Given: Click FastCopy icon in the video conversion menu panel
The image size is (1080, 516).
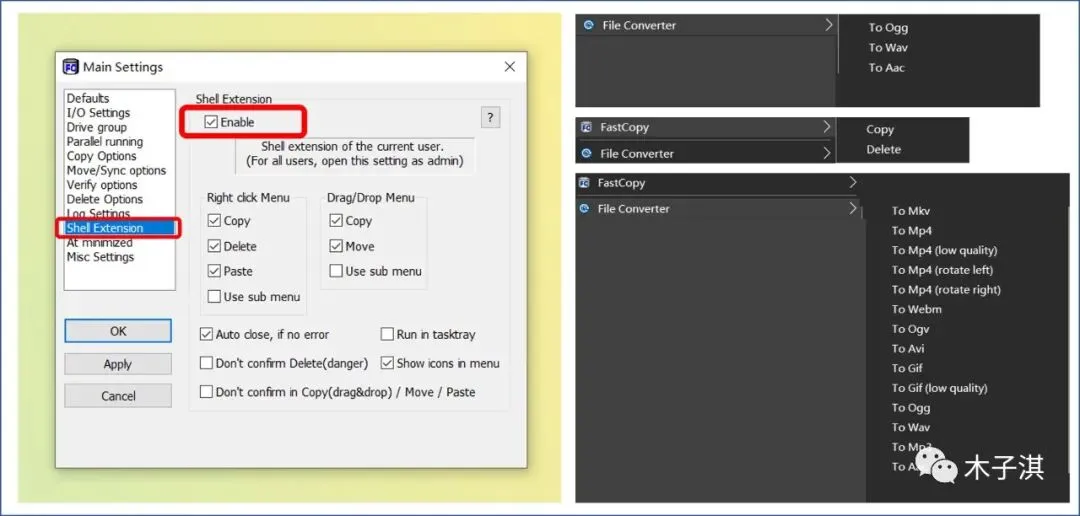Looking at the screenshot, I should (x=585, y=183).
